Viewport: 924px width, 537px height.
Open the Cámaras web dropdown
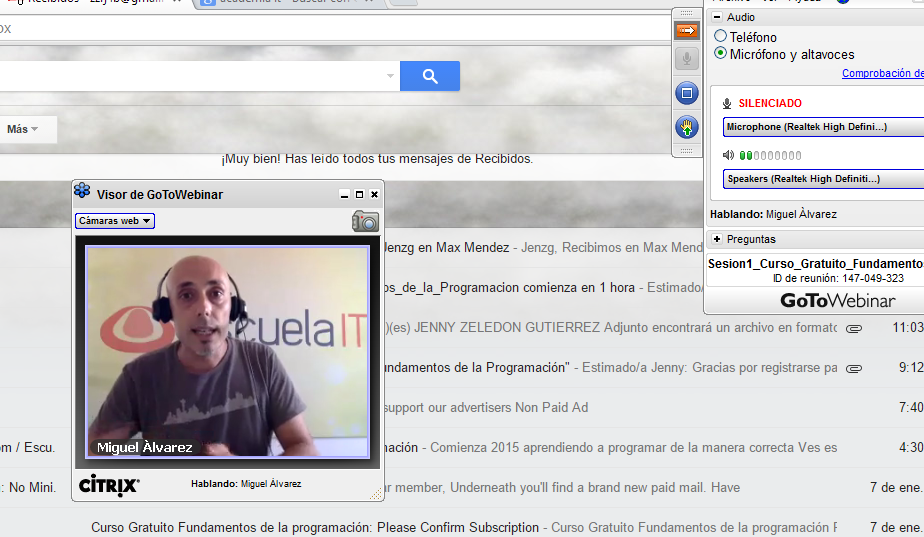(115, 221)
